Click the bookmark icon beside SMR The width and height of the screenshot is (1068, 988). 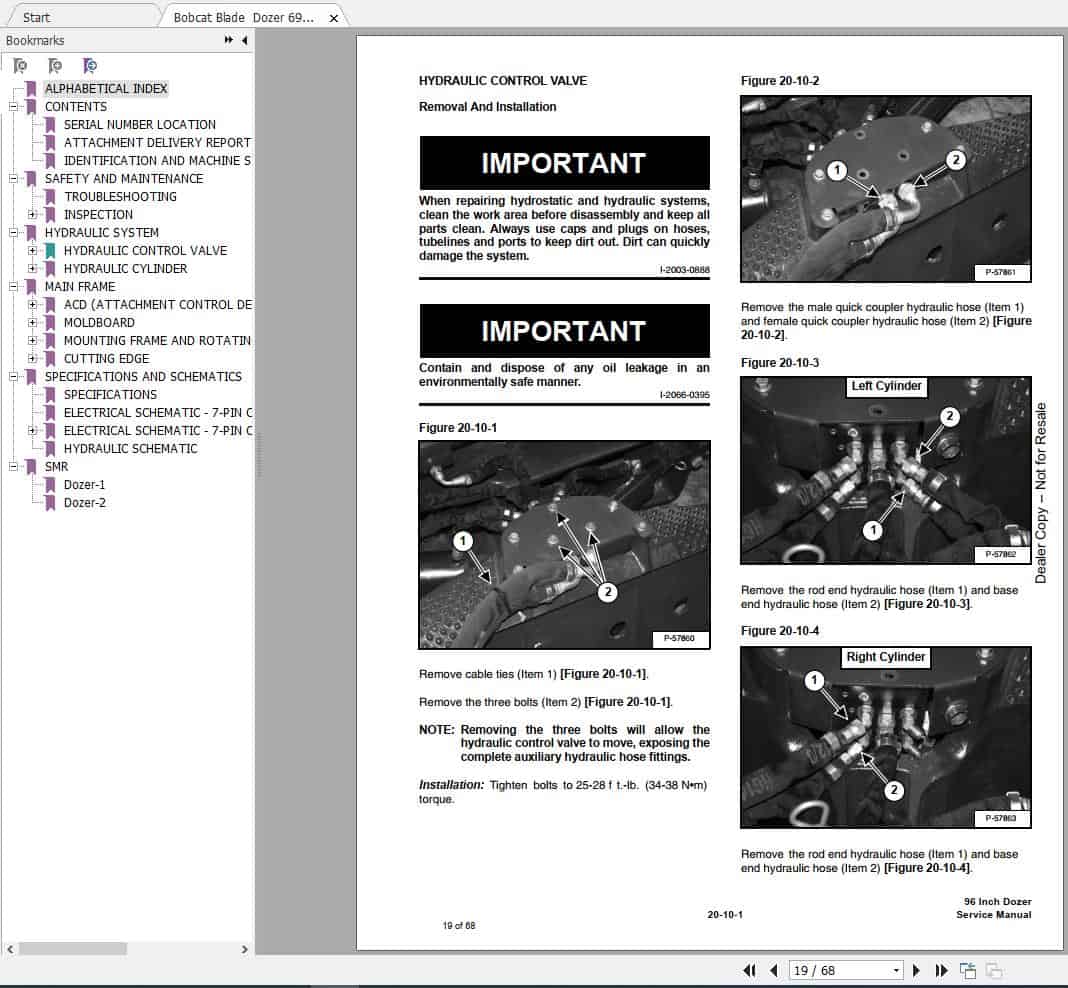click(x=31, y=467)
